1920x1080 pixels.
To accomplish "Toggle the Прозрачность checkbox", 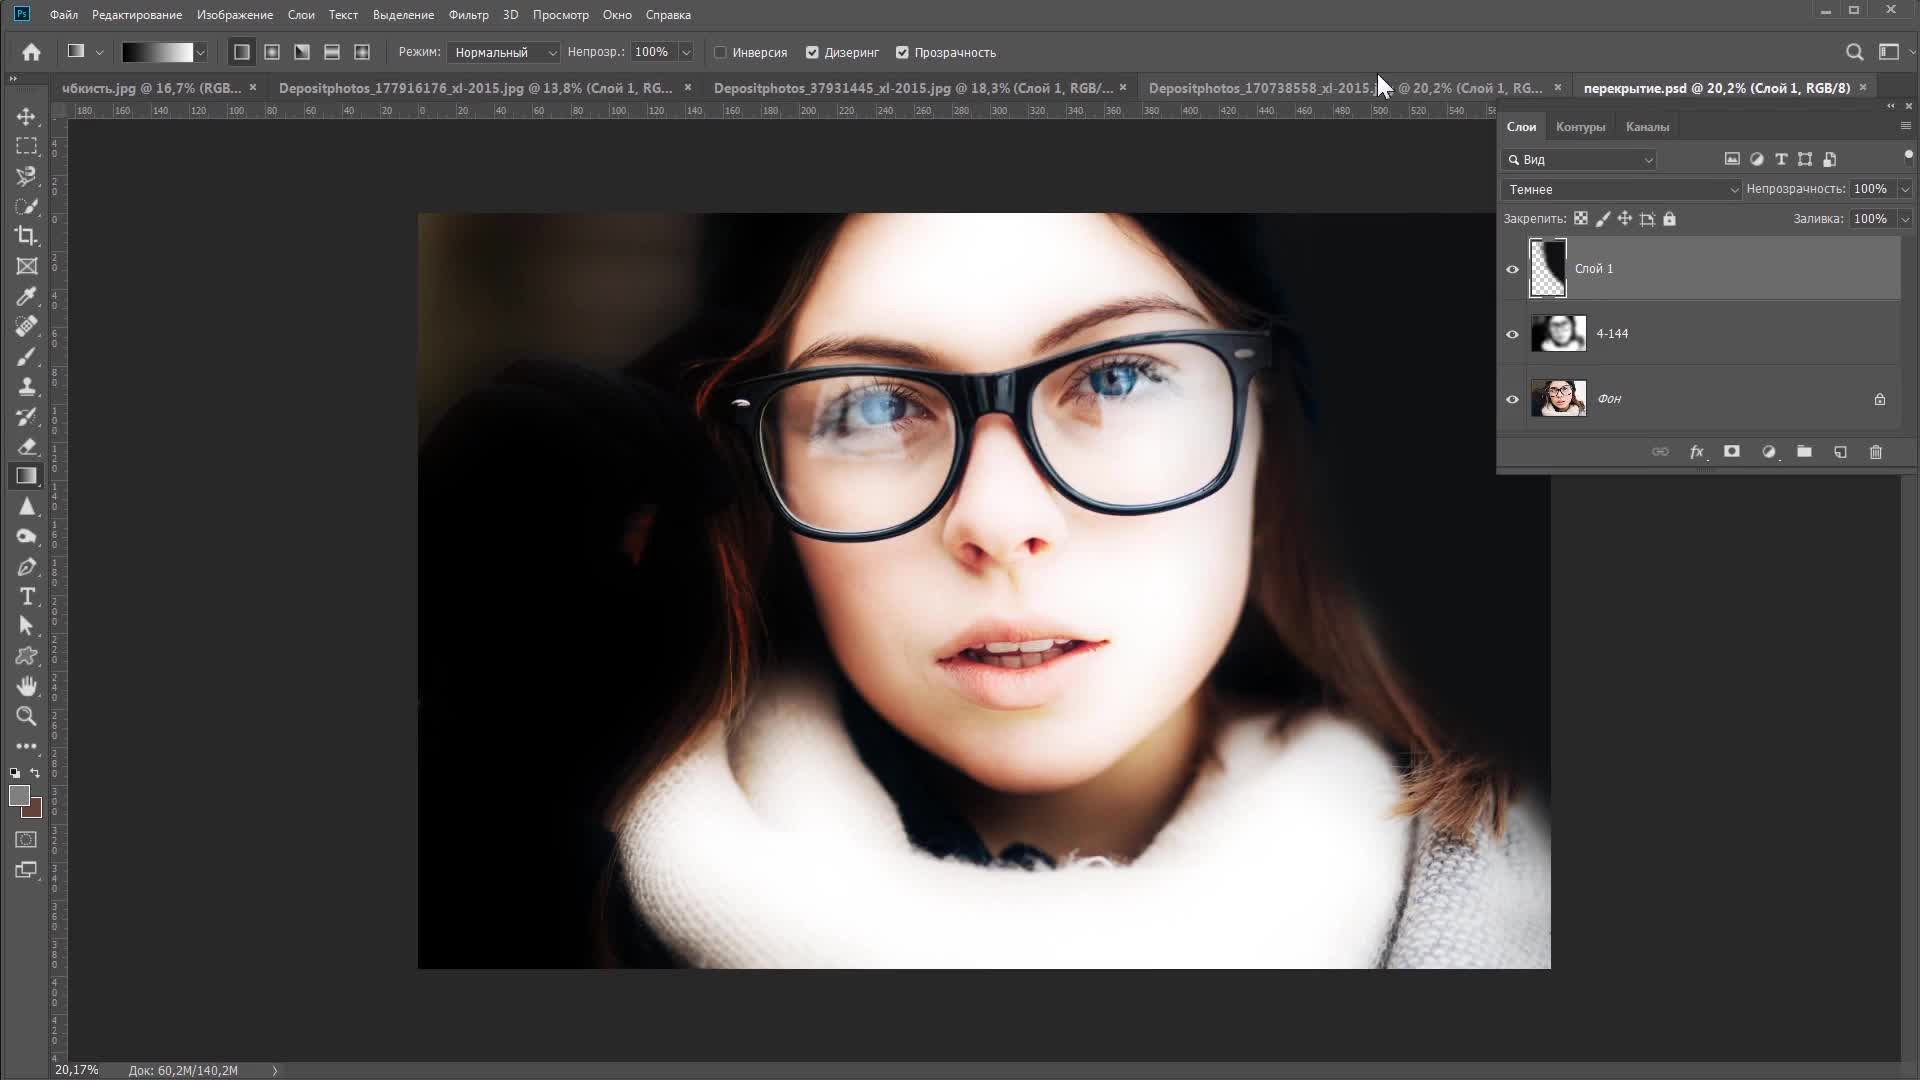I will click(902, 52).
